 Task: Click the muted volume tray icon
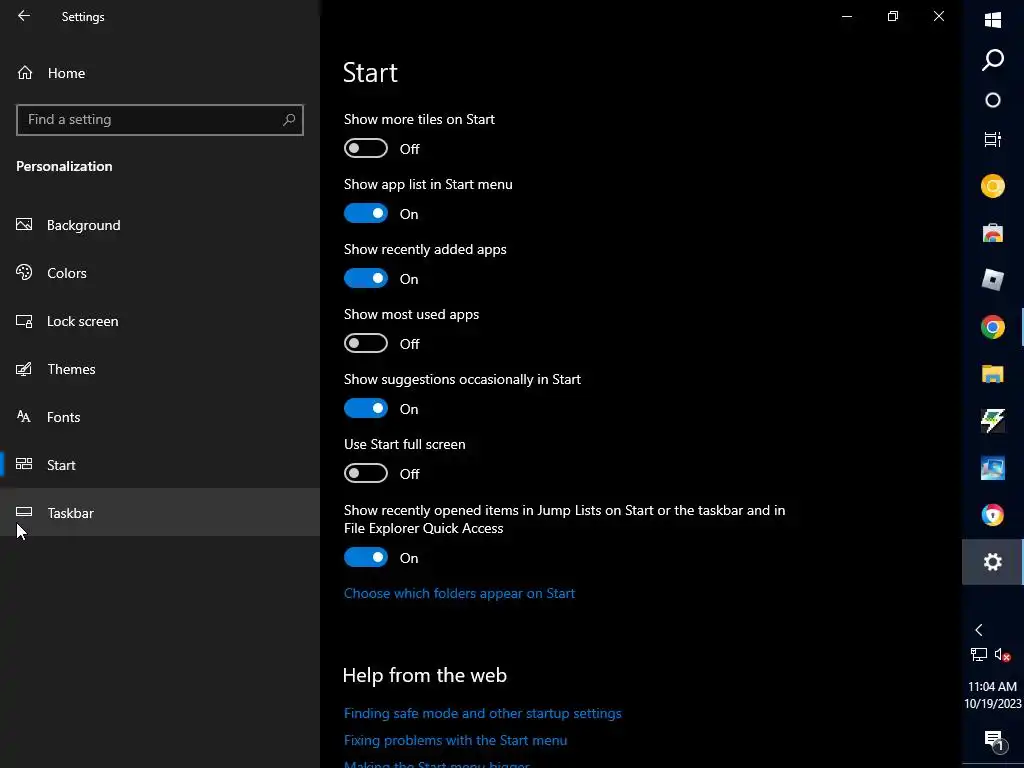[1003, 655]
